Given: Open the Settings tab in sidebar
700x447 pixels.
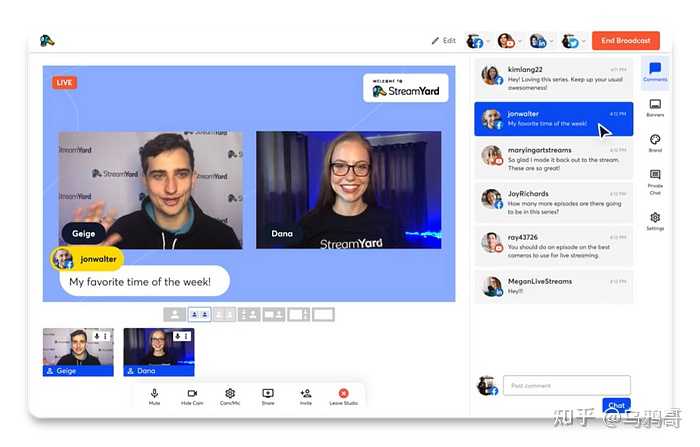Looking at the screenshot, I should (655, 221).
